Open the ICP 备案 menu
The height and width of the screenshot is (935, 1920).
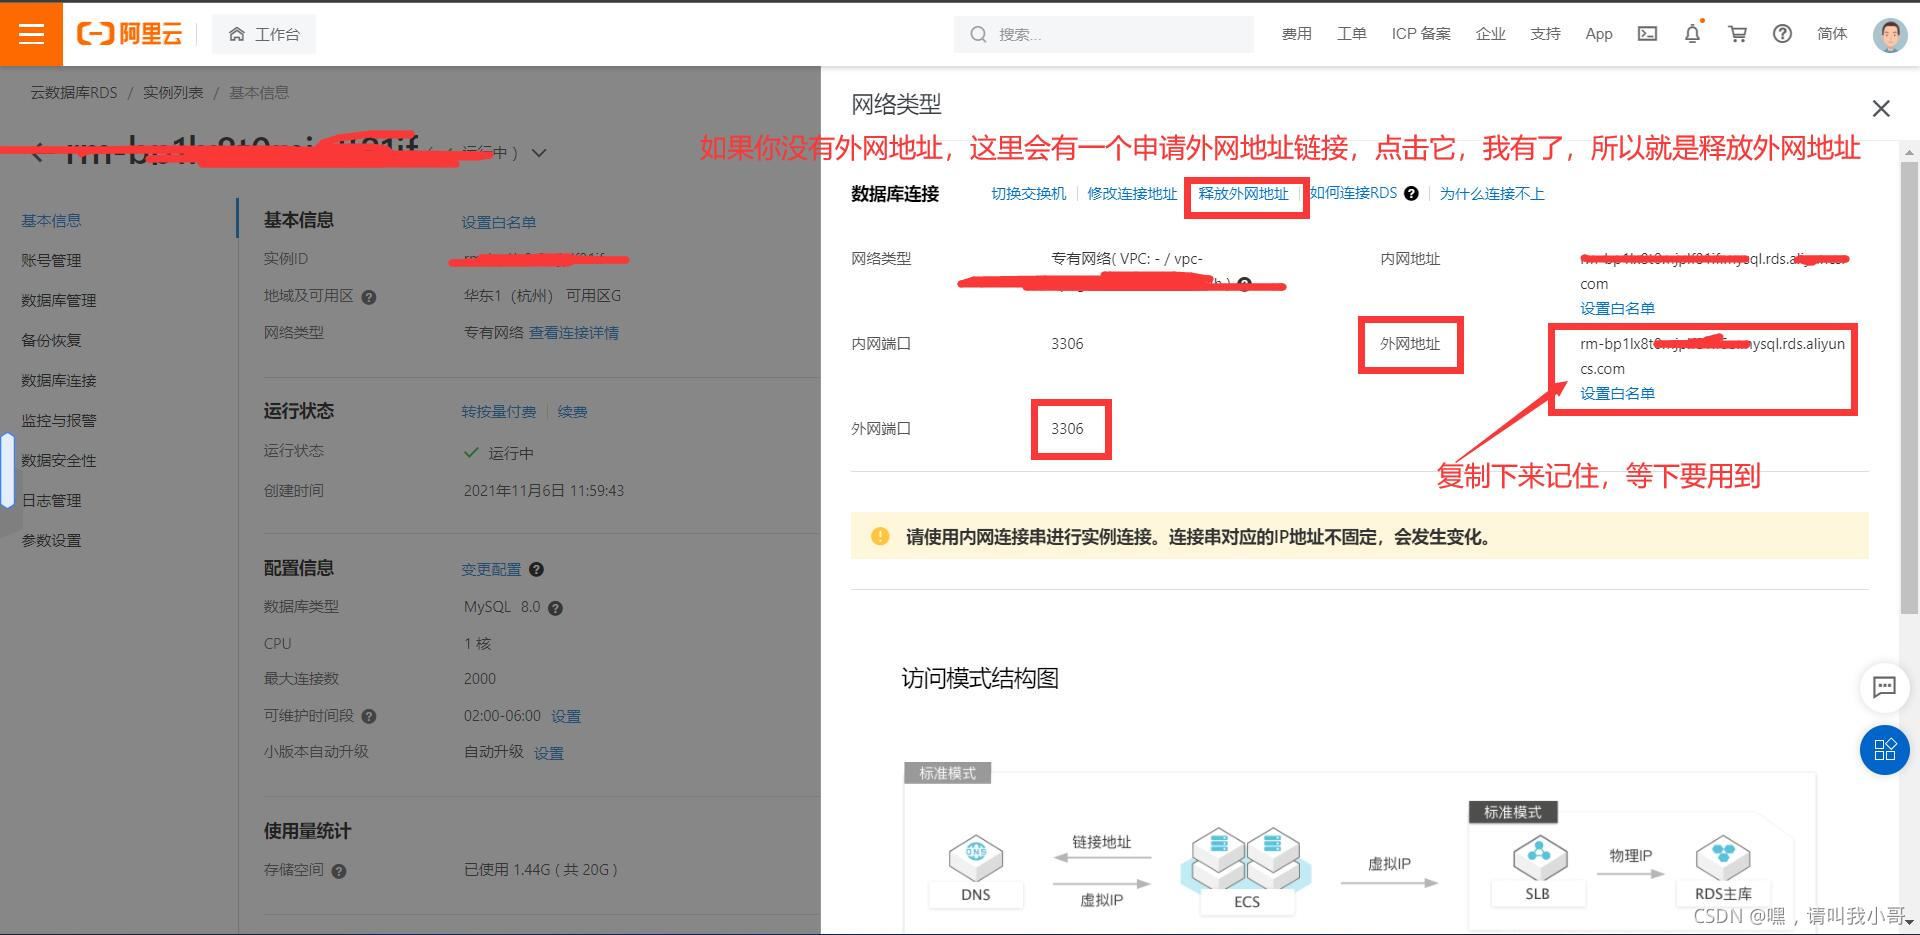pyautogui.click(x=1421, y=34)
